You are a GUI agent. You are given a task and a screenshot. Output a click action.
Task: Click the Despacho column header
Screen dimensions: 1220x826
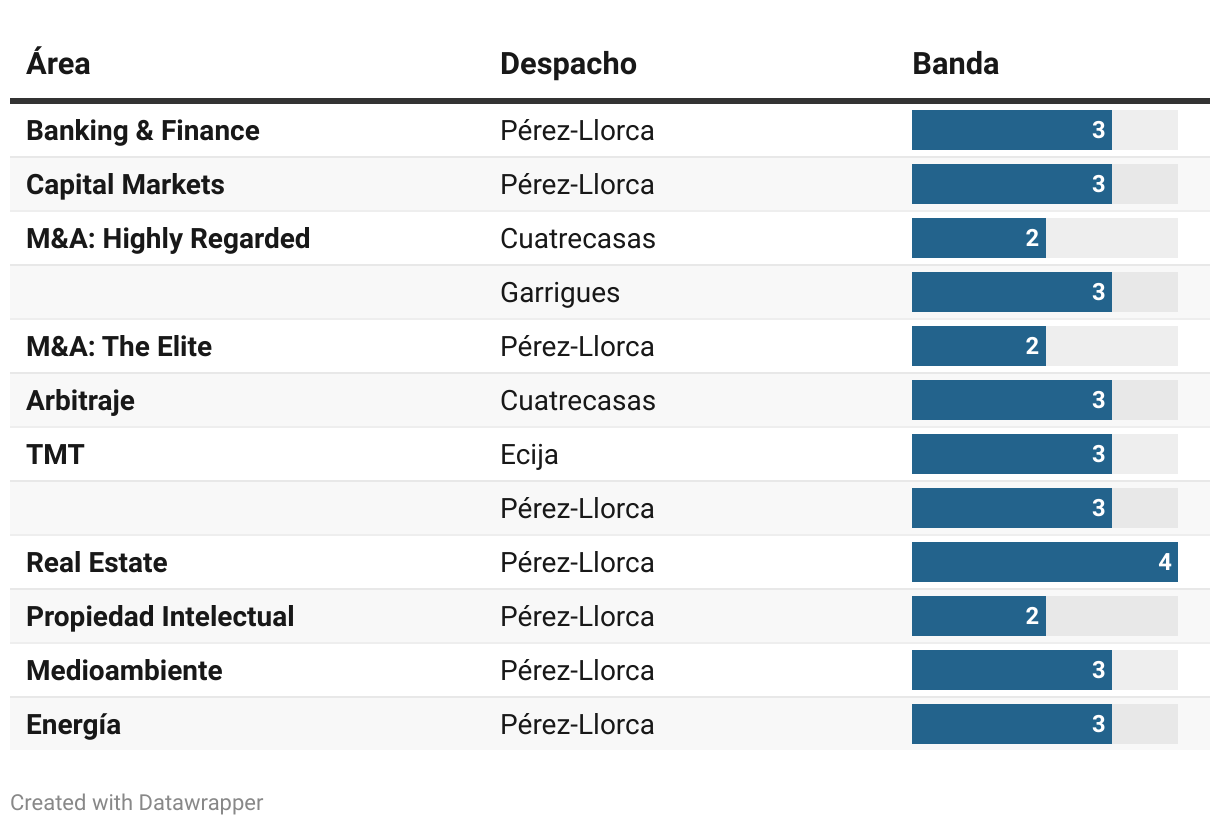(568, 64)
